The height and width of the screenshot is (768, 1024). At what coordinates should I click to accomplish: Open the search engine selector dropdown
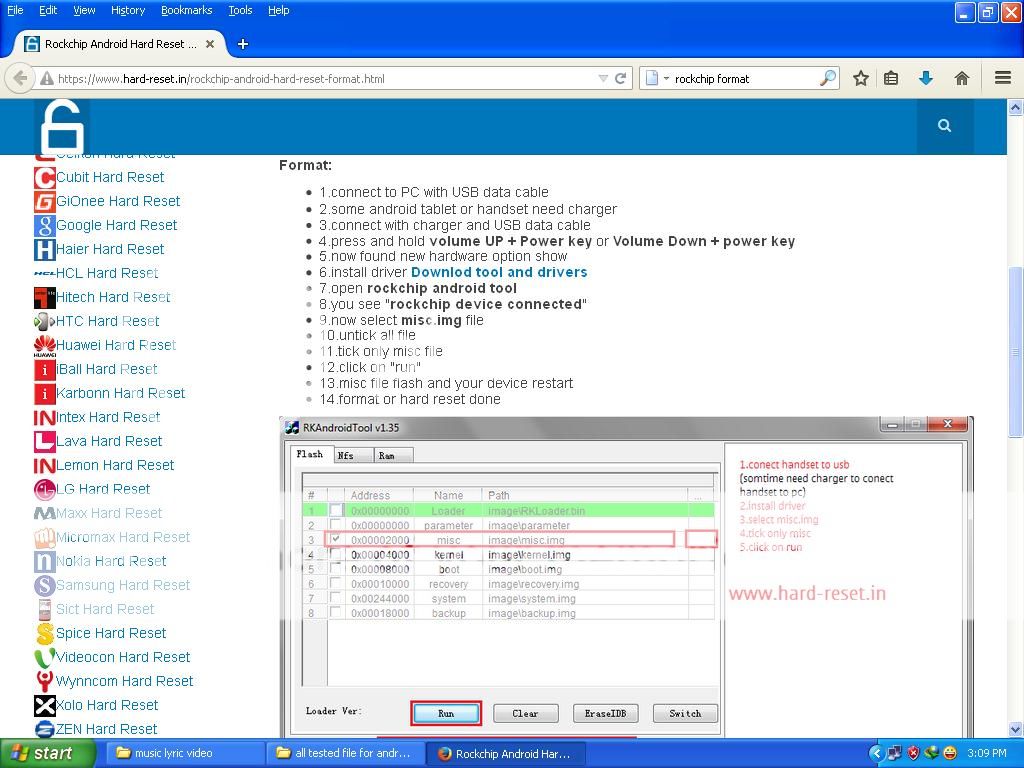657,78
